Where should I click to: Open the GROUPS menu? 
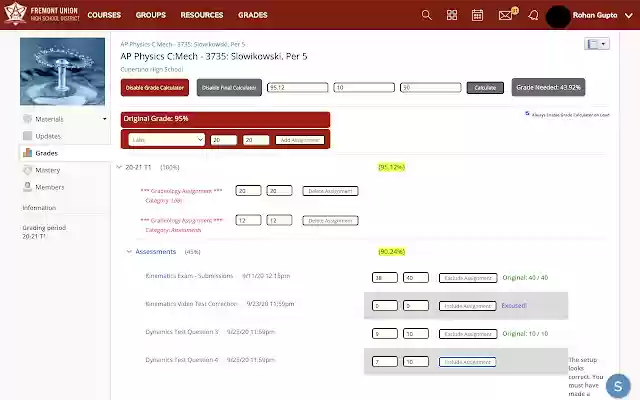click(151, 15)
